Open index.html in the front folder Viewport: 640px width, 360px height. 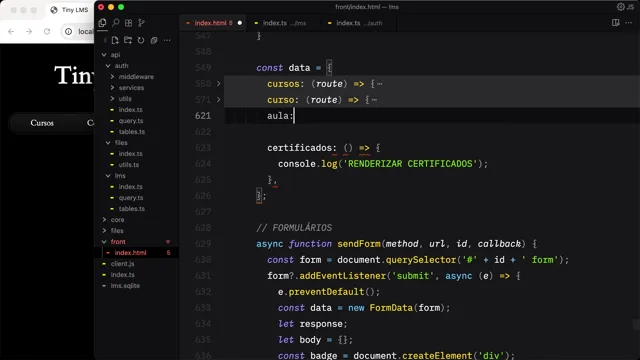(x=131, y=253)
